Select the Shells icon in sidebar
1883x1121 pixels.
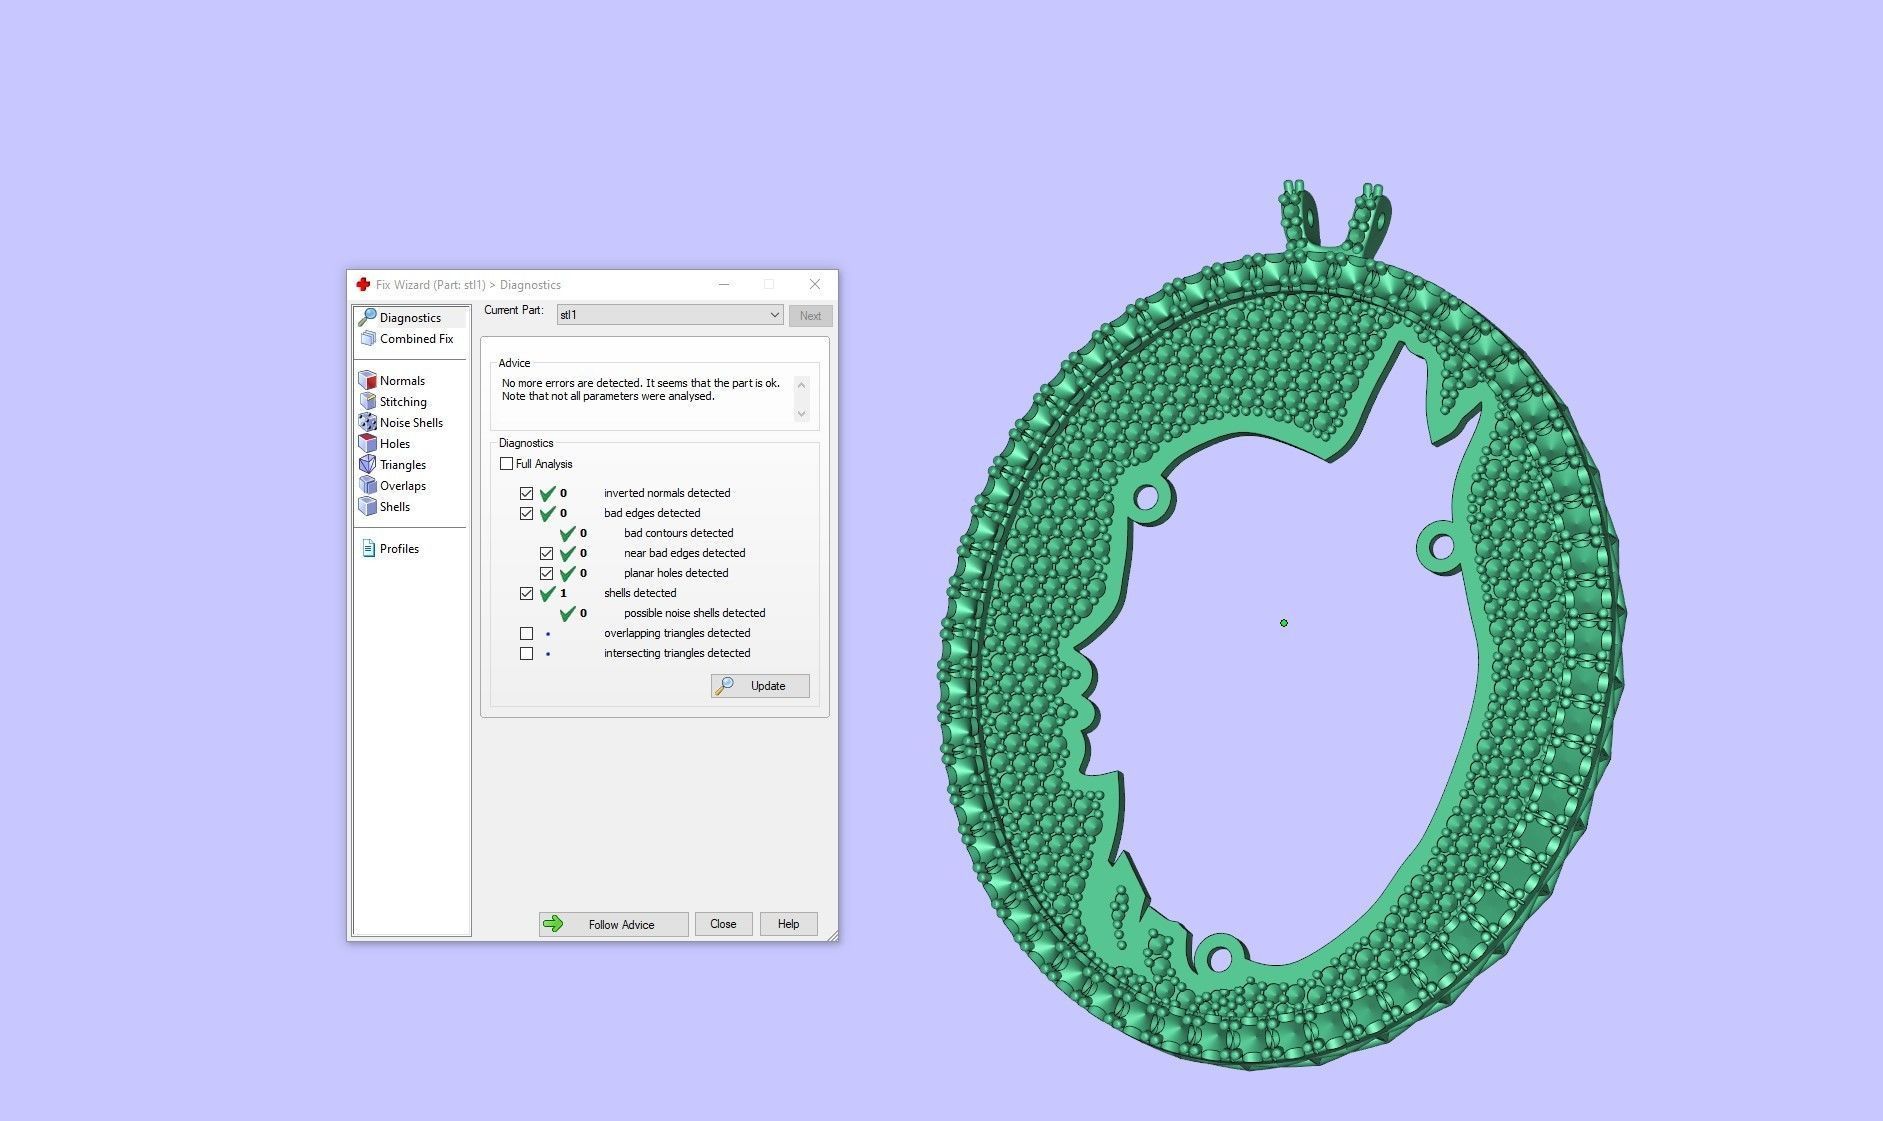(367, 506)
